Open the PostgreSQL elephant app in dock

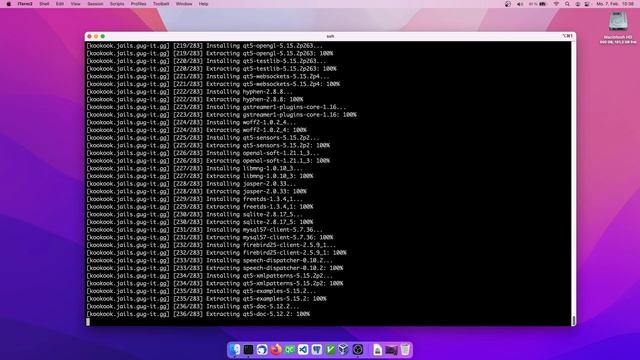pyautogui.click(x=317, y=350)
